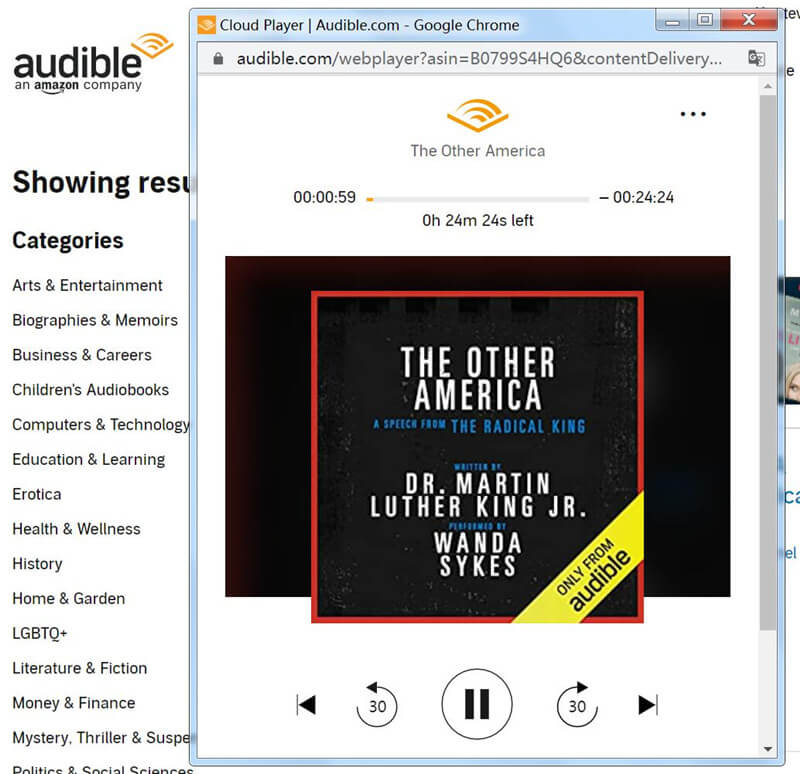This screenshot has height=774, width=800.
Task: Open LGBTQ+ category
Action: tap(40, 633)
